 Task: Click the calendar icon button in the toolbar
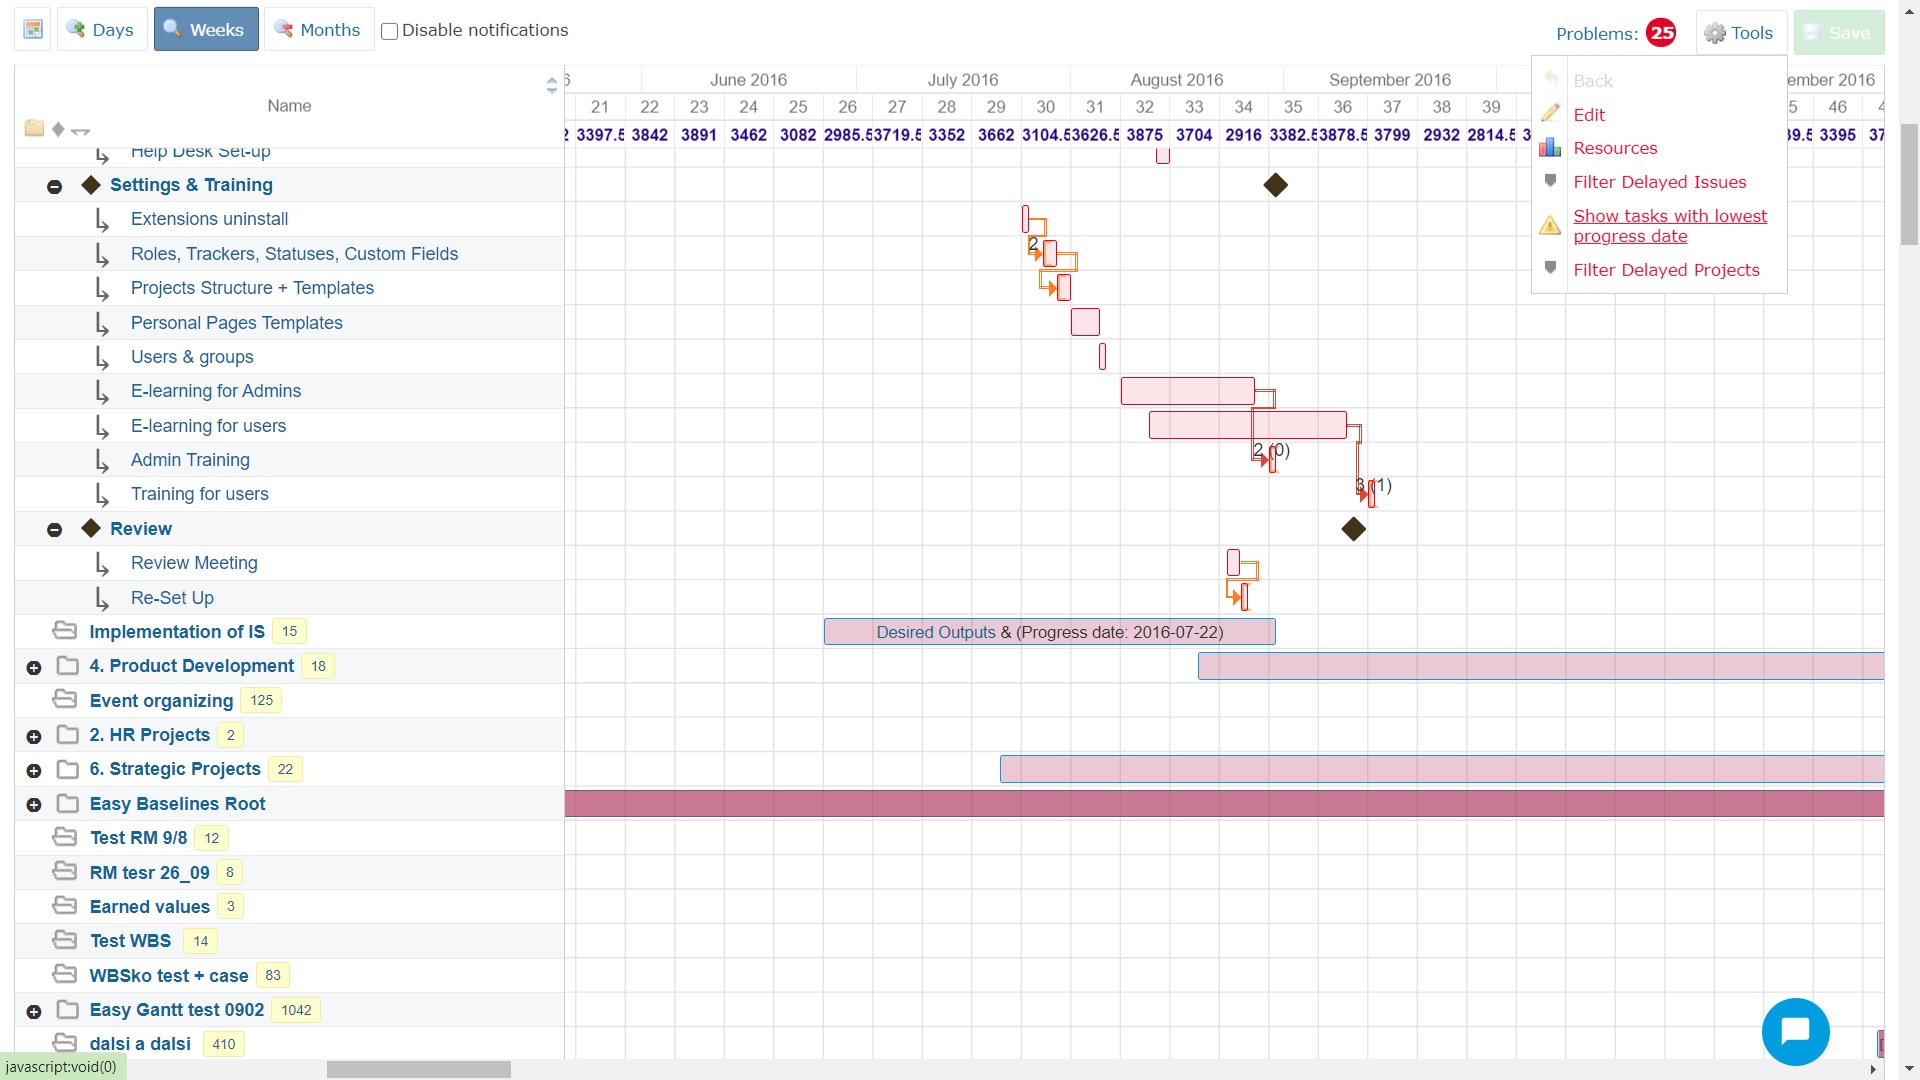[x=33, y=30]
